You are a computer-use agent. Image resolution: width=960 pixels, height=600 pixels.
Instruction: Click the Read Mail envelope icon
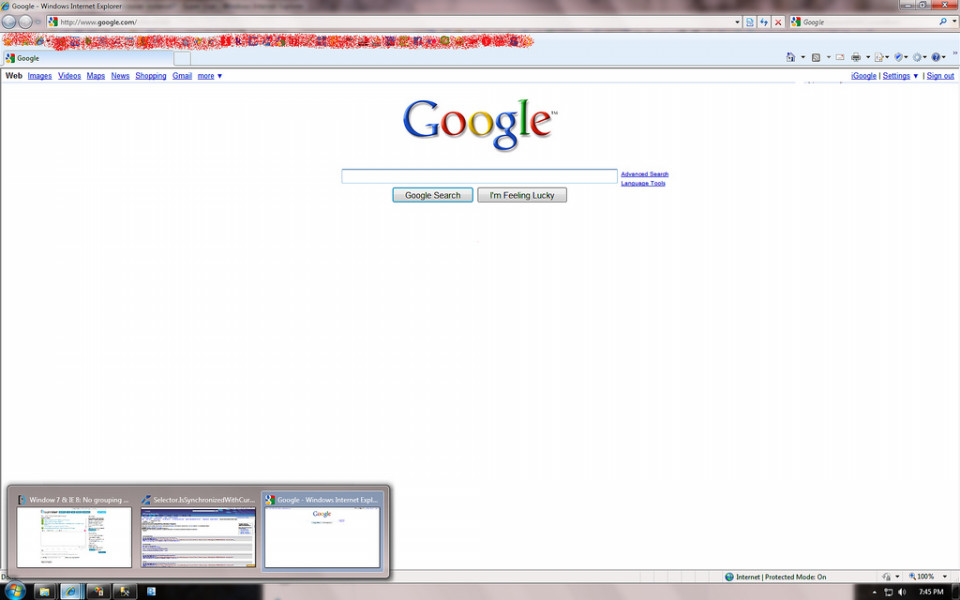840,58
